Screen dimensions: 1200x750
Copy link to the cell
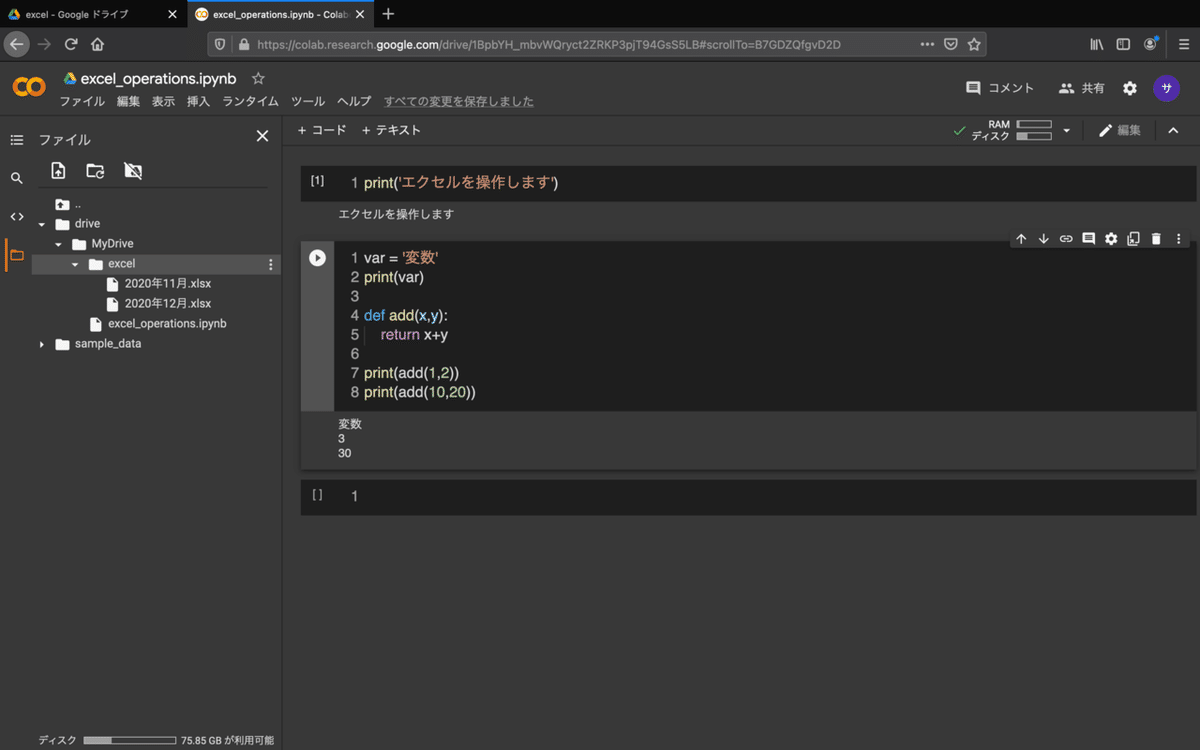click(x=1066, y=239)
